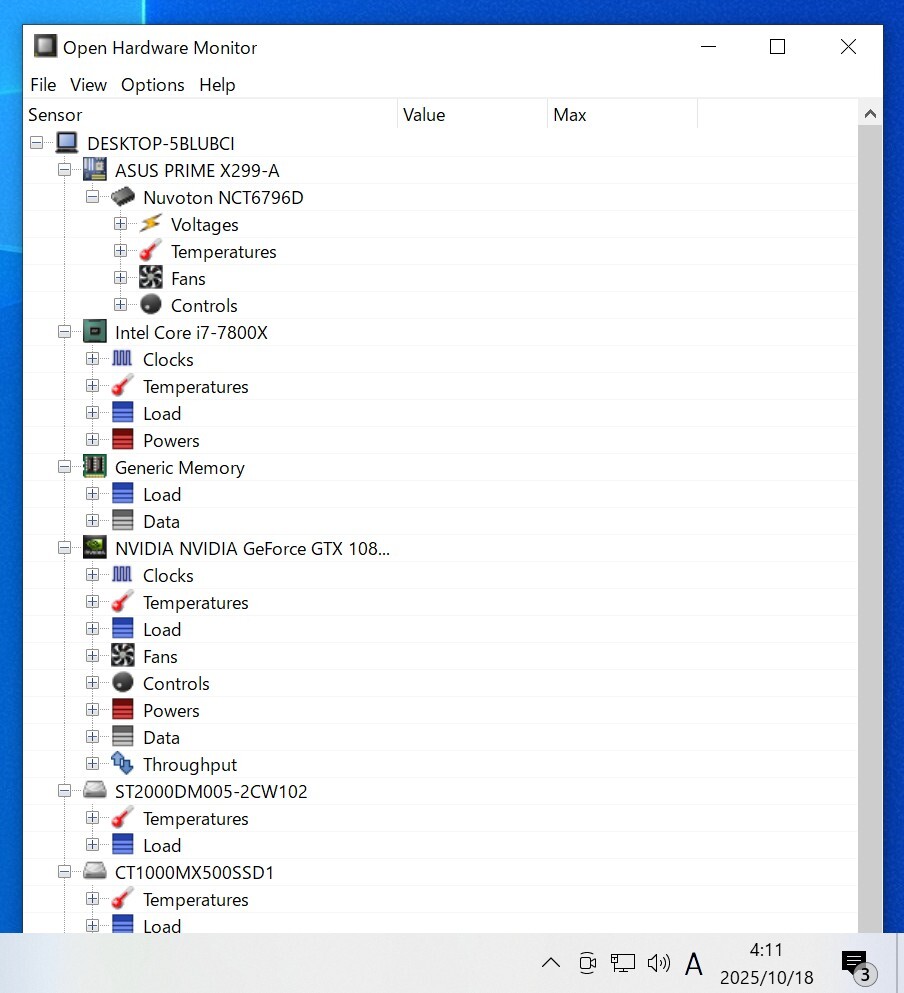The height and width of the screenshot is (993, 904).
Task: Expand the CT1000MX500SSD1 Temperatures node
Action: (92, 899)
